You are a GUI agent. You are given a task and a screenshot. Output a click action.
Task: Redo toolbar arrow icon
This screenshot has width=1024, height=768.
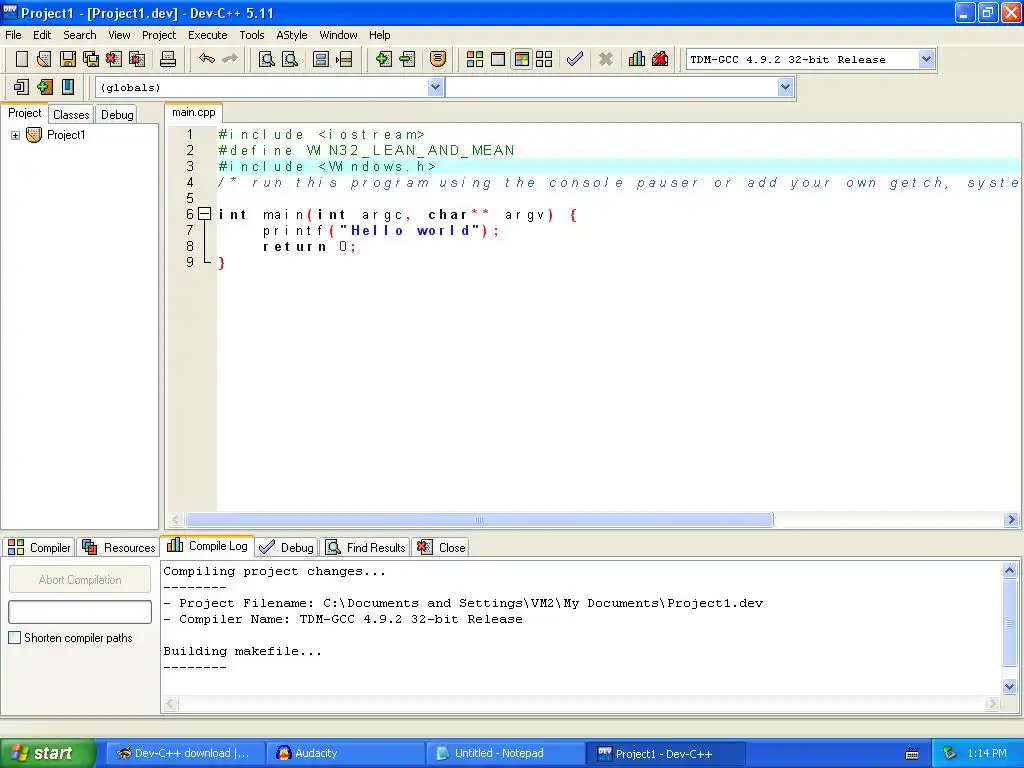point(230,59)
